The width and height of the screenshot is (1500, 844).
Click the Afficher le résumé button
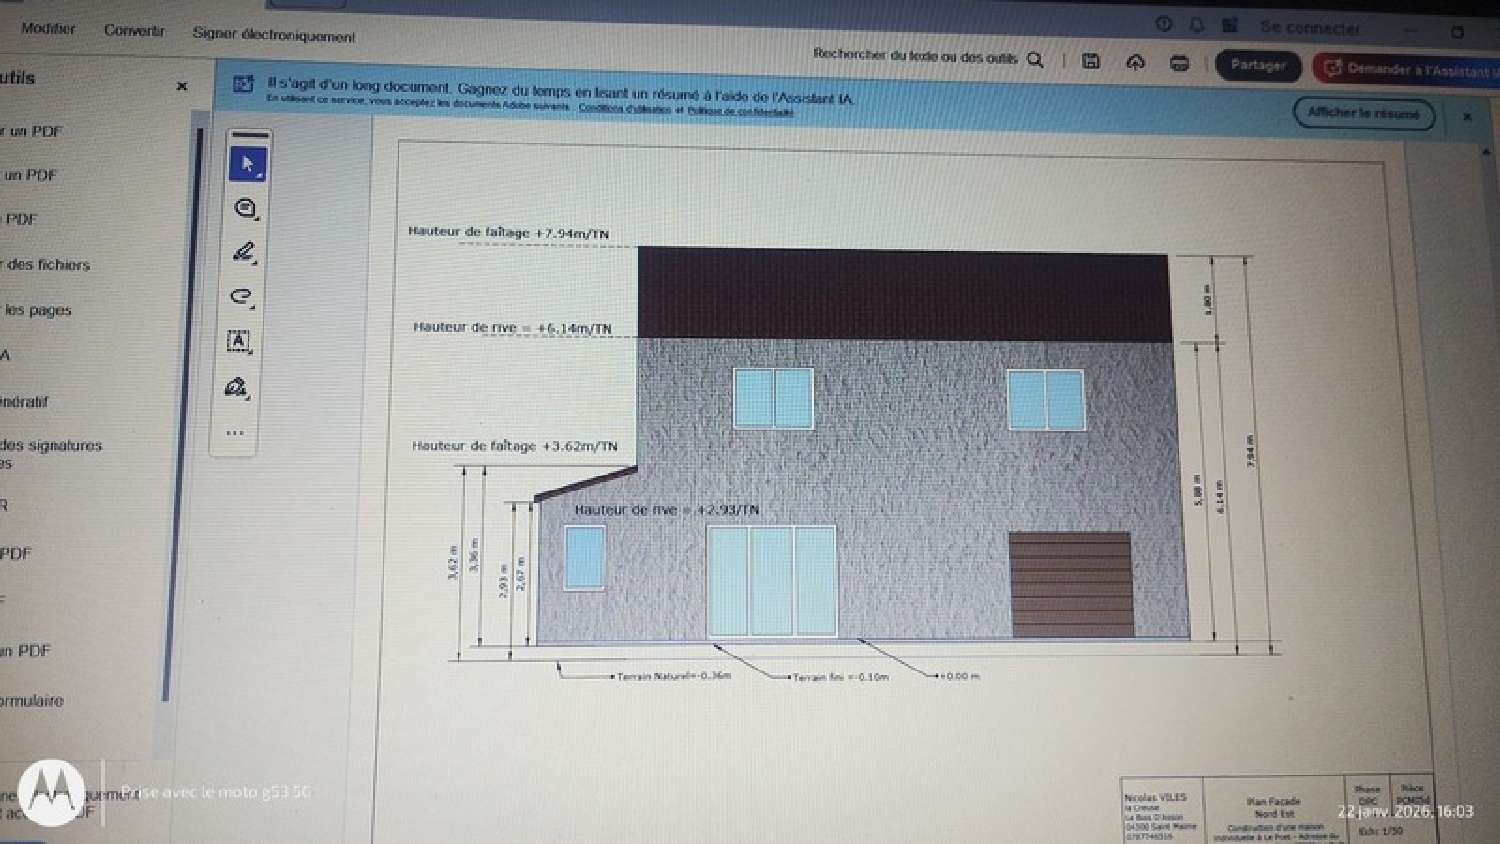(1363, 113)
